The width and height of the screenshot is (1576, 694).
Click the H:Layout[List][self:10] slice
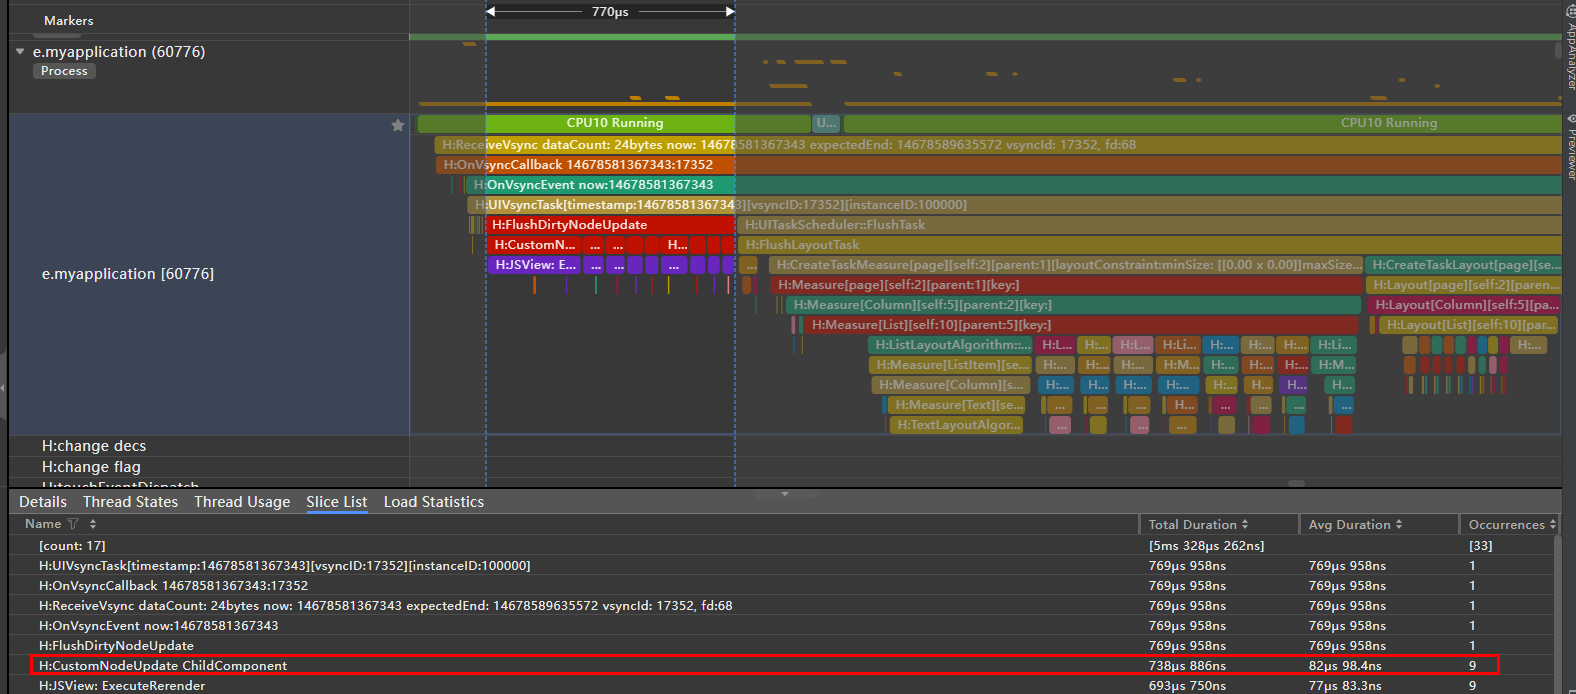1469,325
